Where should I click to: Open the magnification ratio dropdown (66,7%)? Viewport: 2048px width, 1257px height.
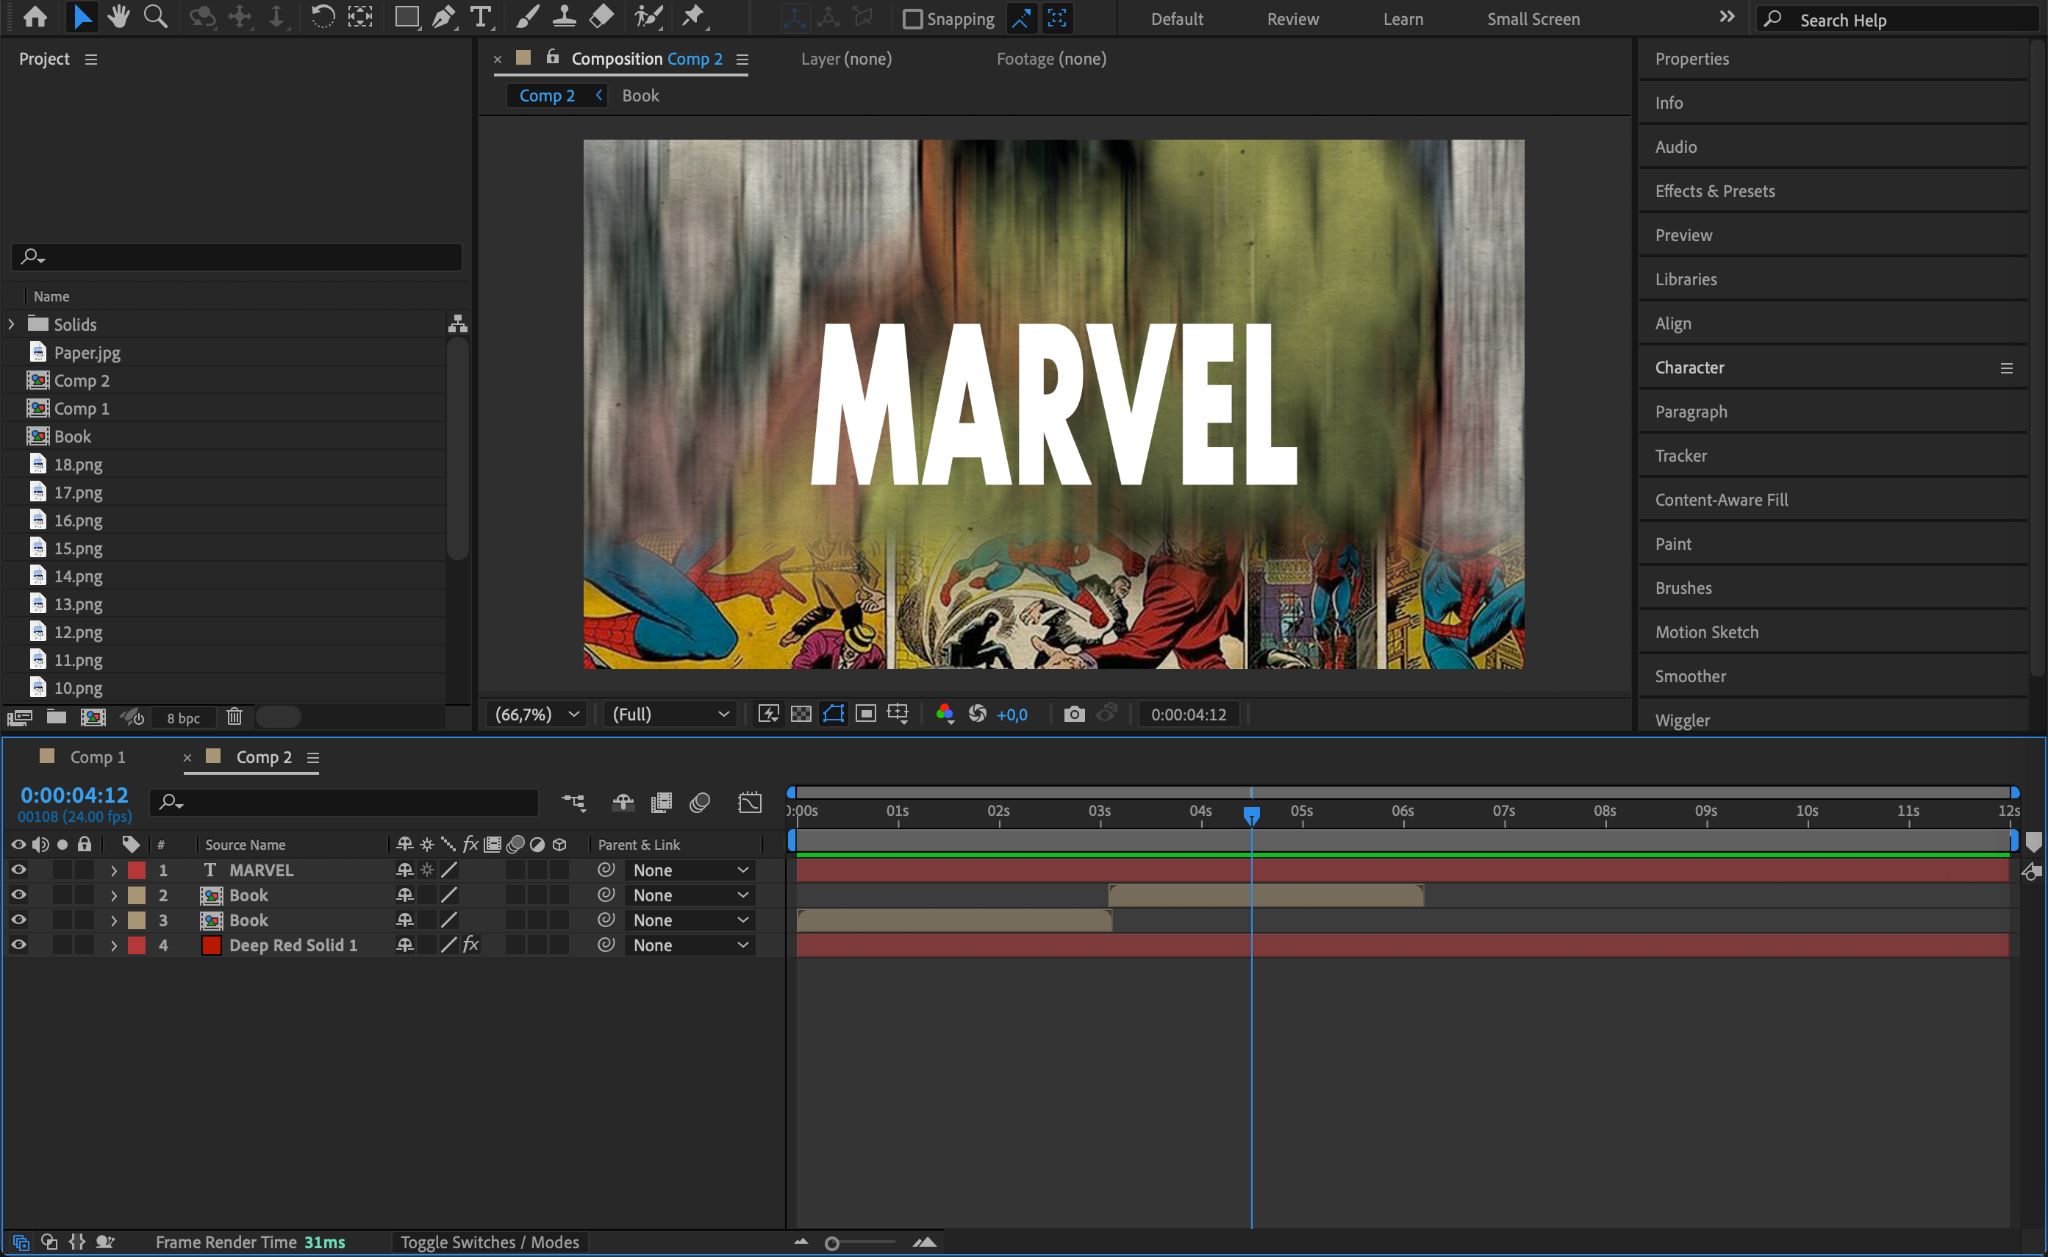(x=537, y=714)
